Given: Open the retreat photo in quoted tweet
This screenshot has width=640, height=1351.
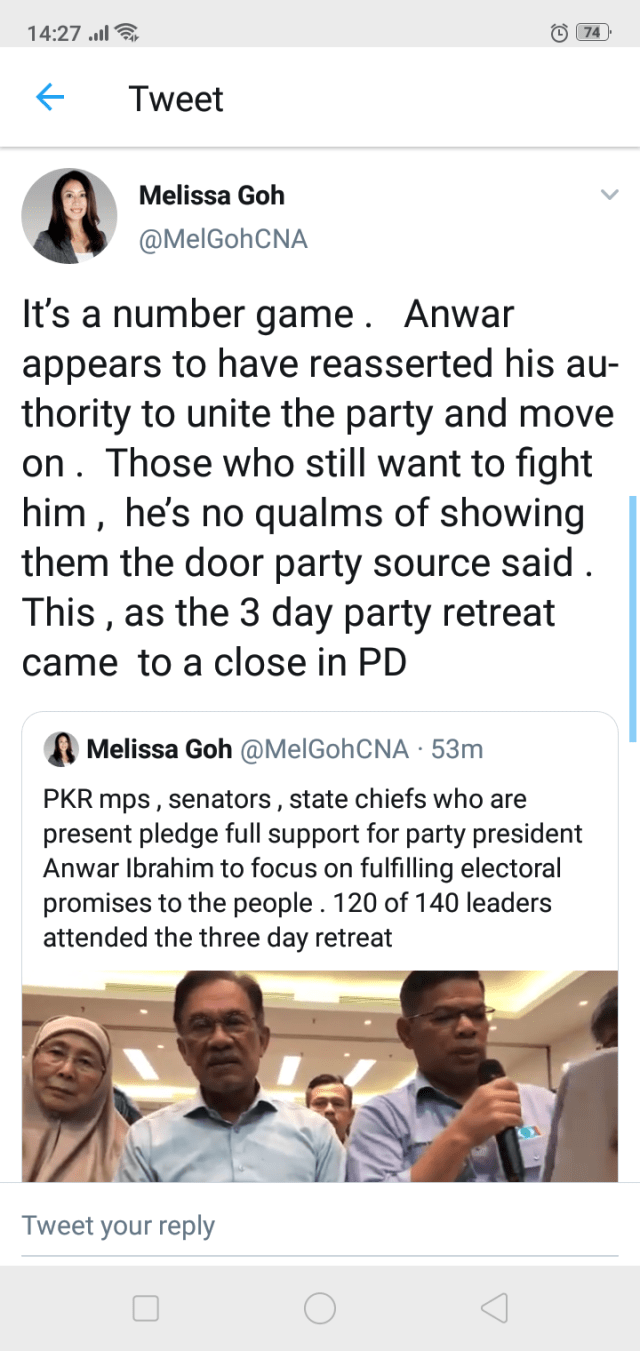Looking at the screenshot, I should click(x=320, y=1075).
